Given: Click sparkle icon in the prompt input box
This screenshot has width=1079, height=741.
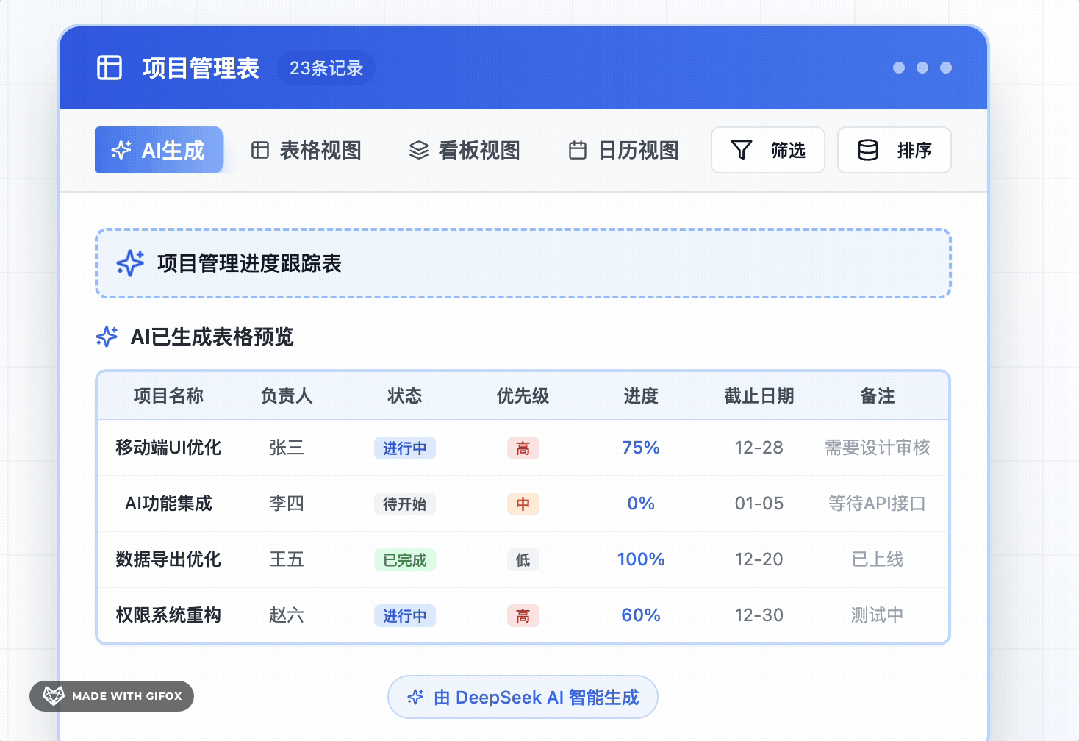Looking at the screenshot, I should pyautogui.click(x=130, y=263).
